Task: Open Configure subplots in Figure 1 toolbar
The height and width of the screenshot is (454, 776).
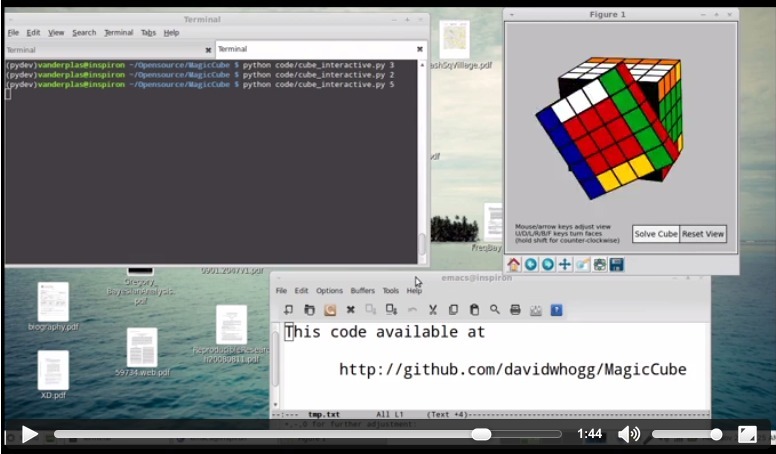Action: pos(599,264)
